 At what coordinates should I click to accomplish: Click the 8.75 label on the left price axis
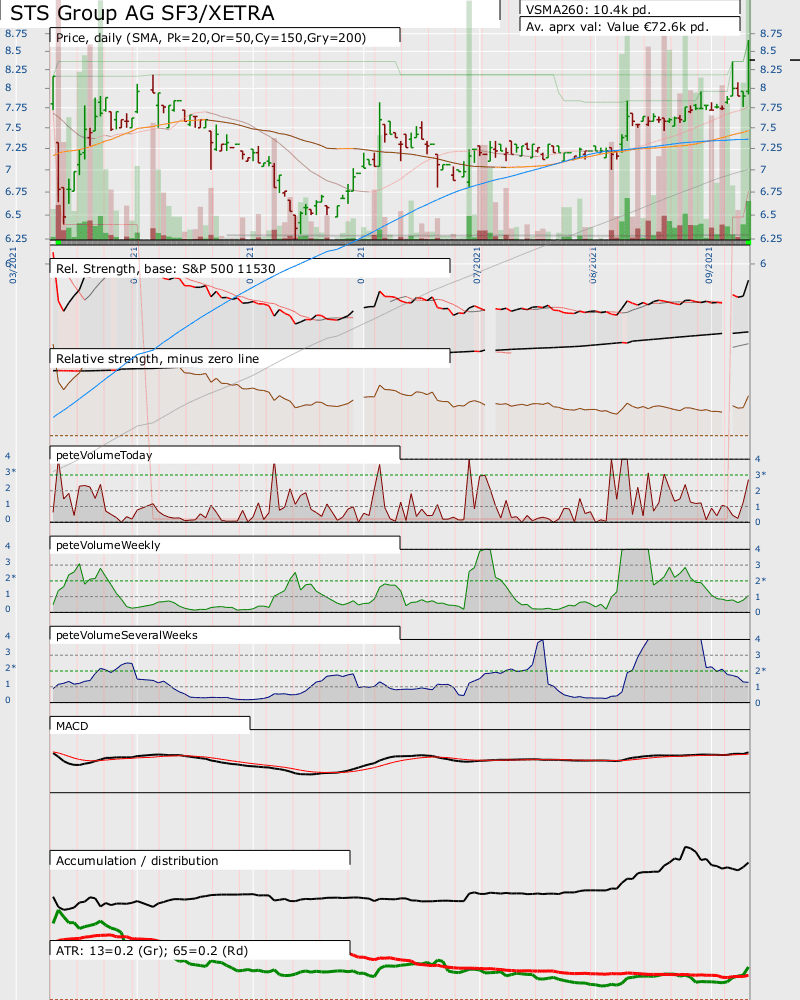coord(16,33)
